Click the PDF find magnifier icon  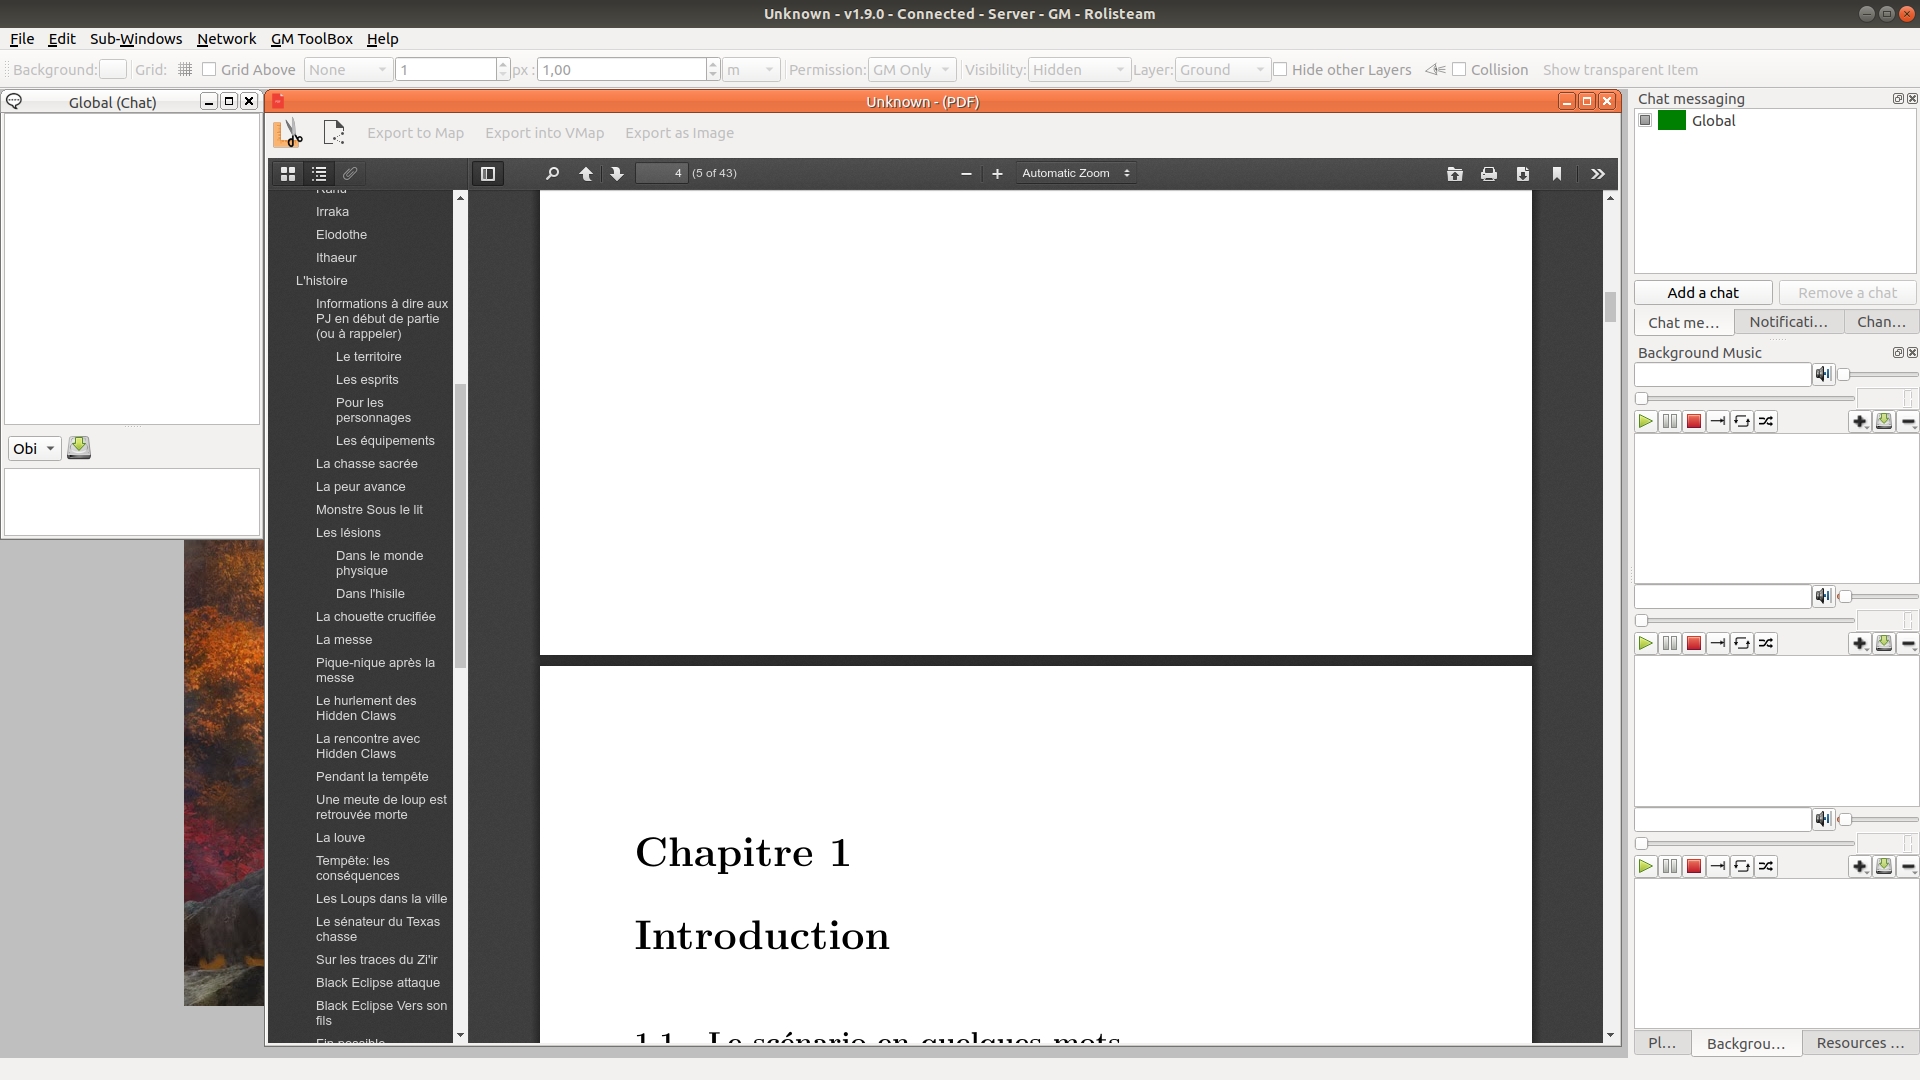pyautogui.click(x=552, y=174)
